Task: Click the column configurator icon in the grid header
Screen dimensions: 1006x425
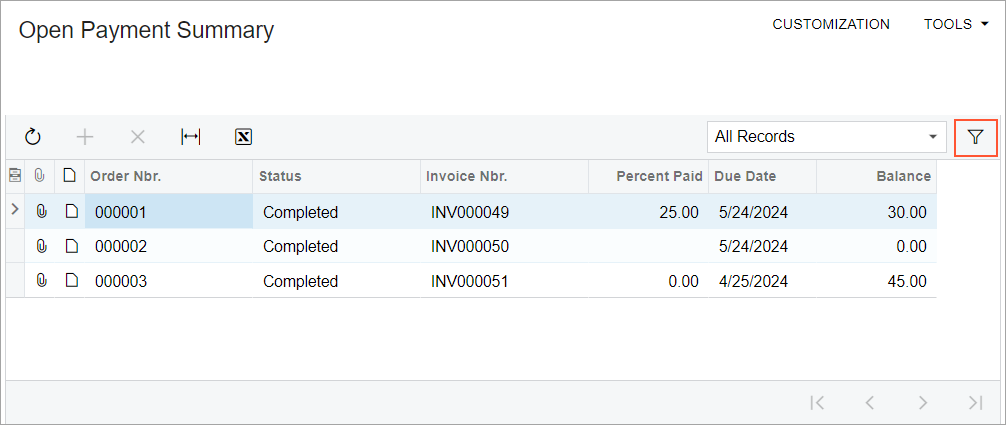Action: [15, 176]
